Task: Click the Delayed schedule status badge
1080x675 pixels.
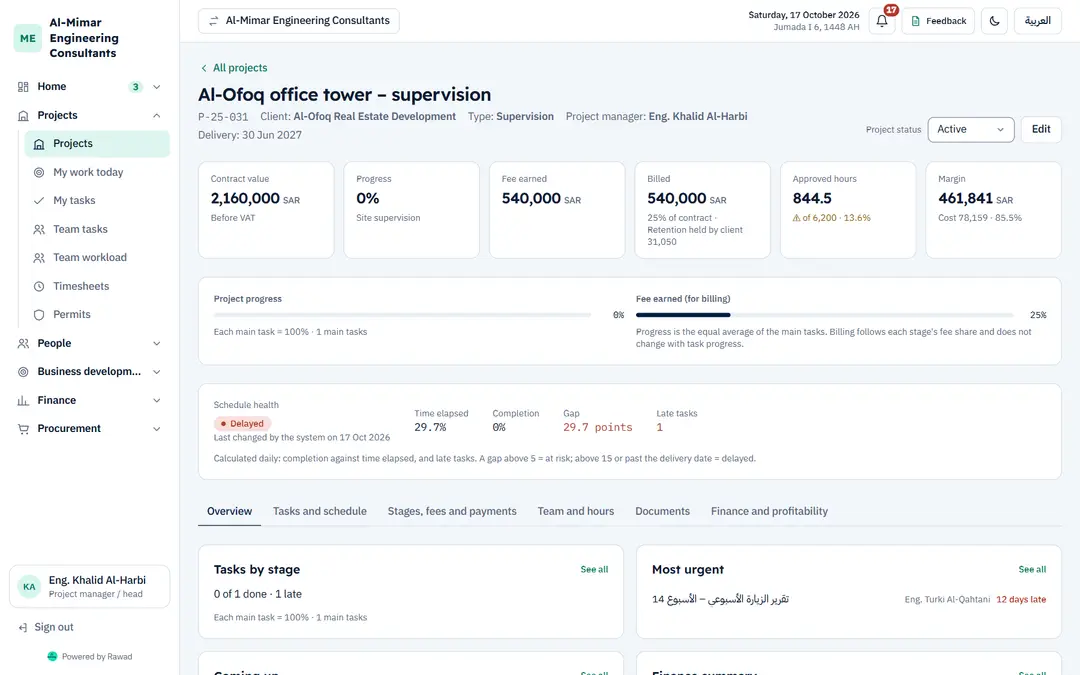Action: pos(242,424)
